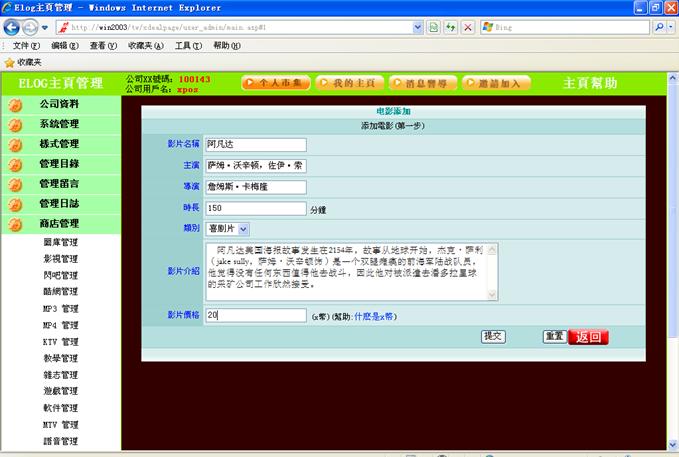Screen dimensions: 679x457
Task: Click the red Stop loading icon
Action: pyautogui.click(x=468, y=27)
